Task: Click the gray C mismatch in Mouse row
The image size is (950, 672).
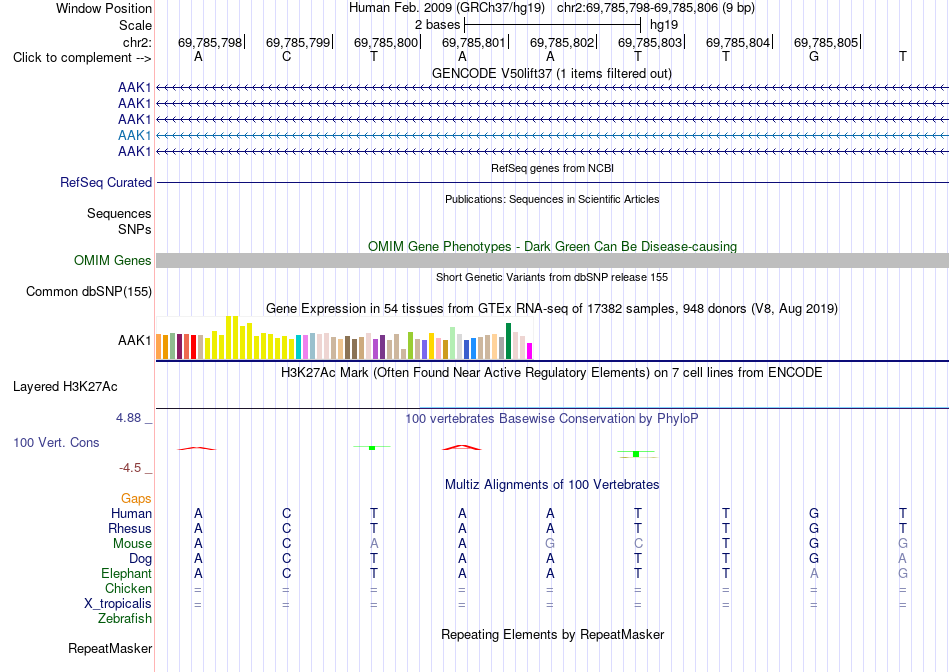Action: click(638, 544)
